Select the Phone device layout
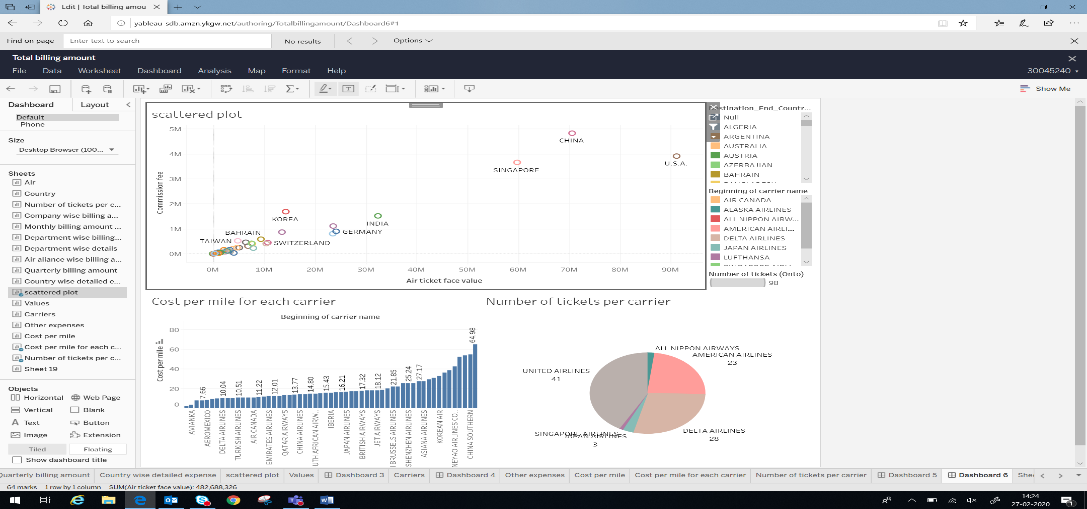This screenshot has width=1087, height=509. click(32, 125)
